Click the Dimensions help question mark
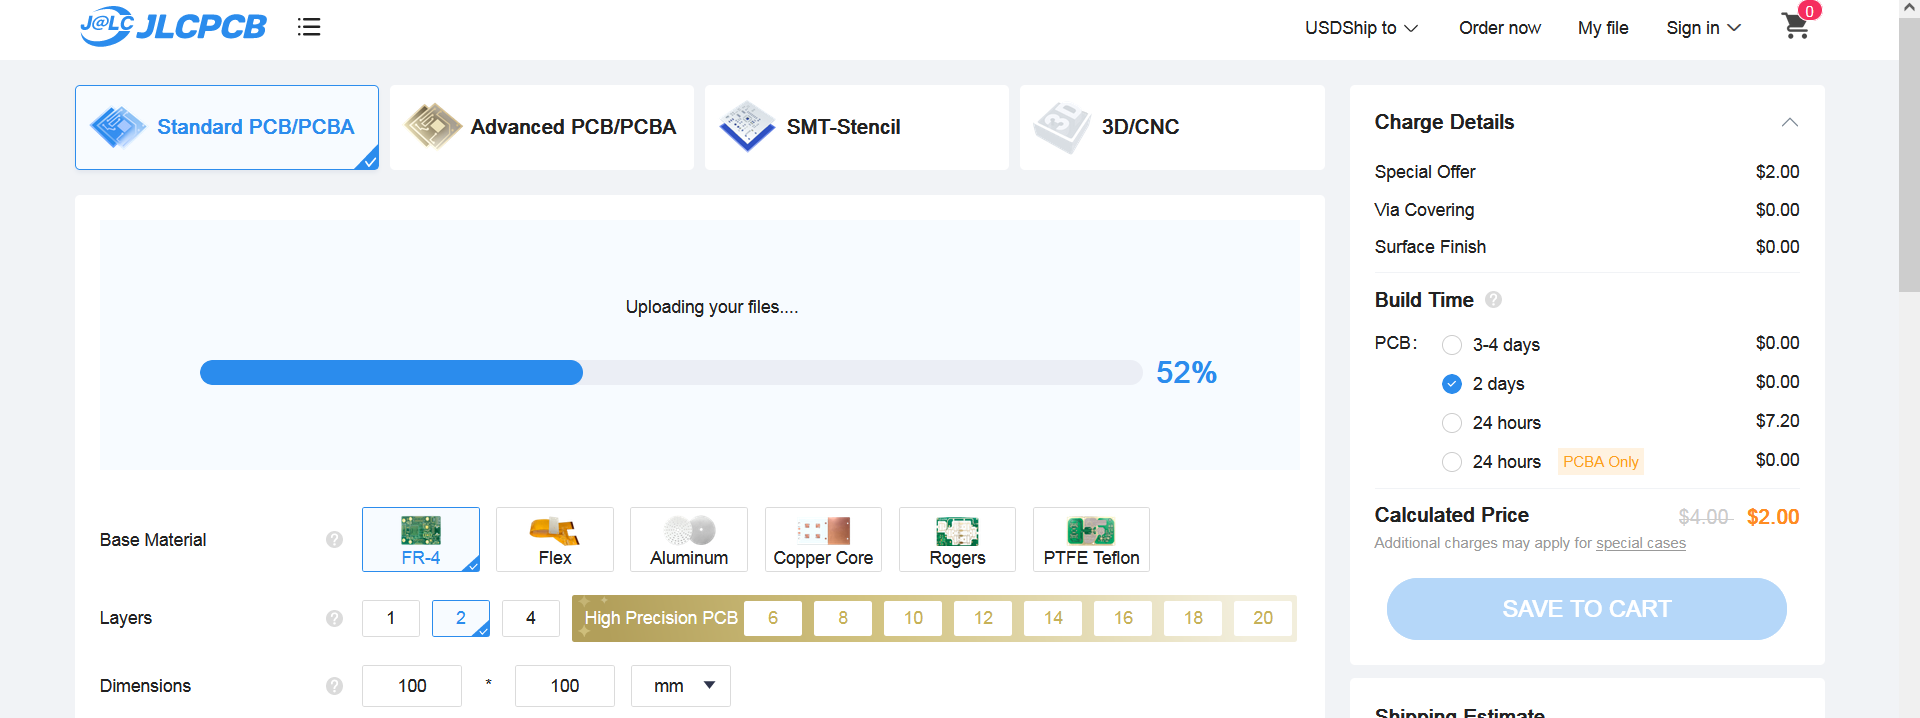1920x718 pixels. [334, 686]
